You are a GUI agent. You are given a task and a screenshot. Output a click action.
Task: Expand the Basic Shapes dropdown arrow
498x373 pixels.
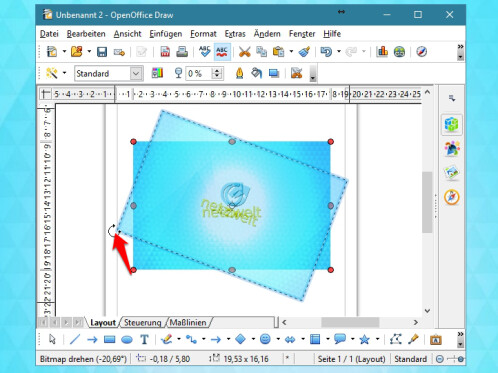[253, 340]
